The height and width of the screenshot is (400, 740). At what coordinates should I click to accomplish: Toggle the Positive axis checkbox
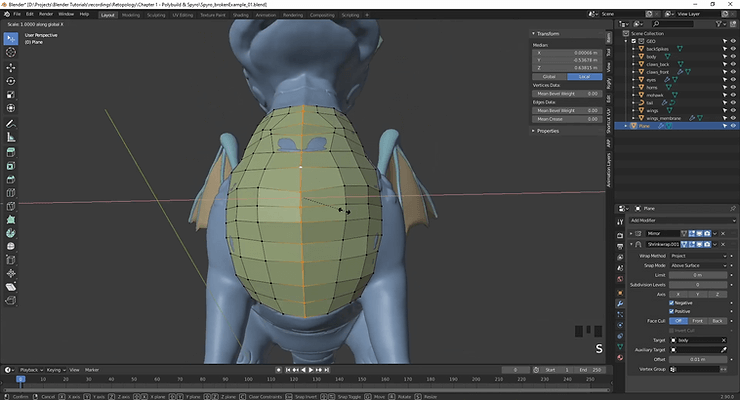(671, 311)
